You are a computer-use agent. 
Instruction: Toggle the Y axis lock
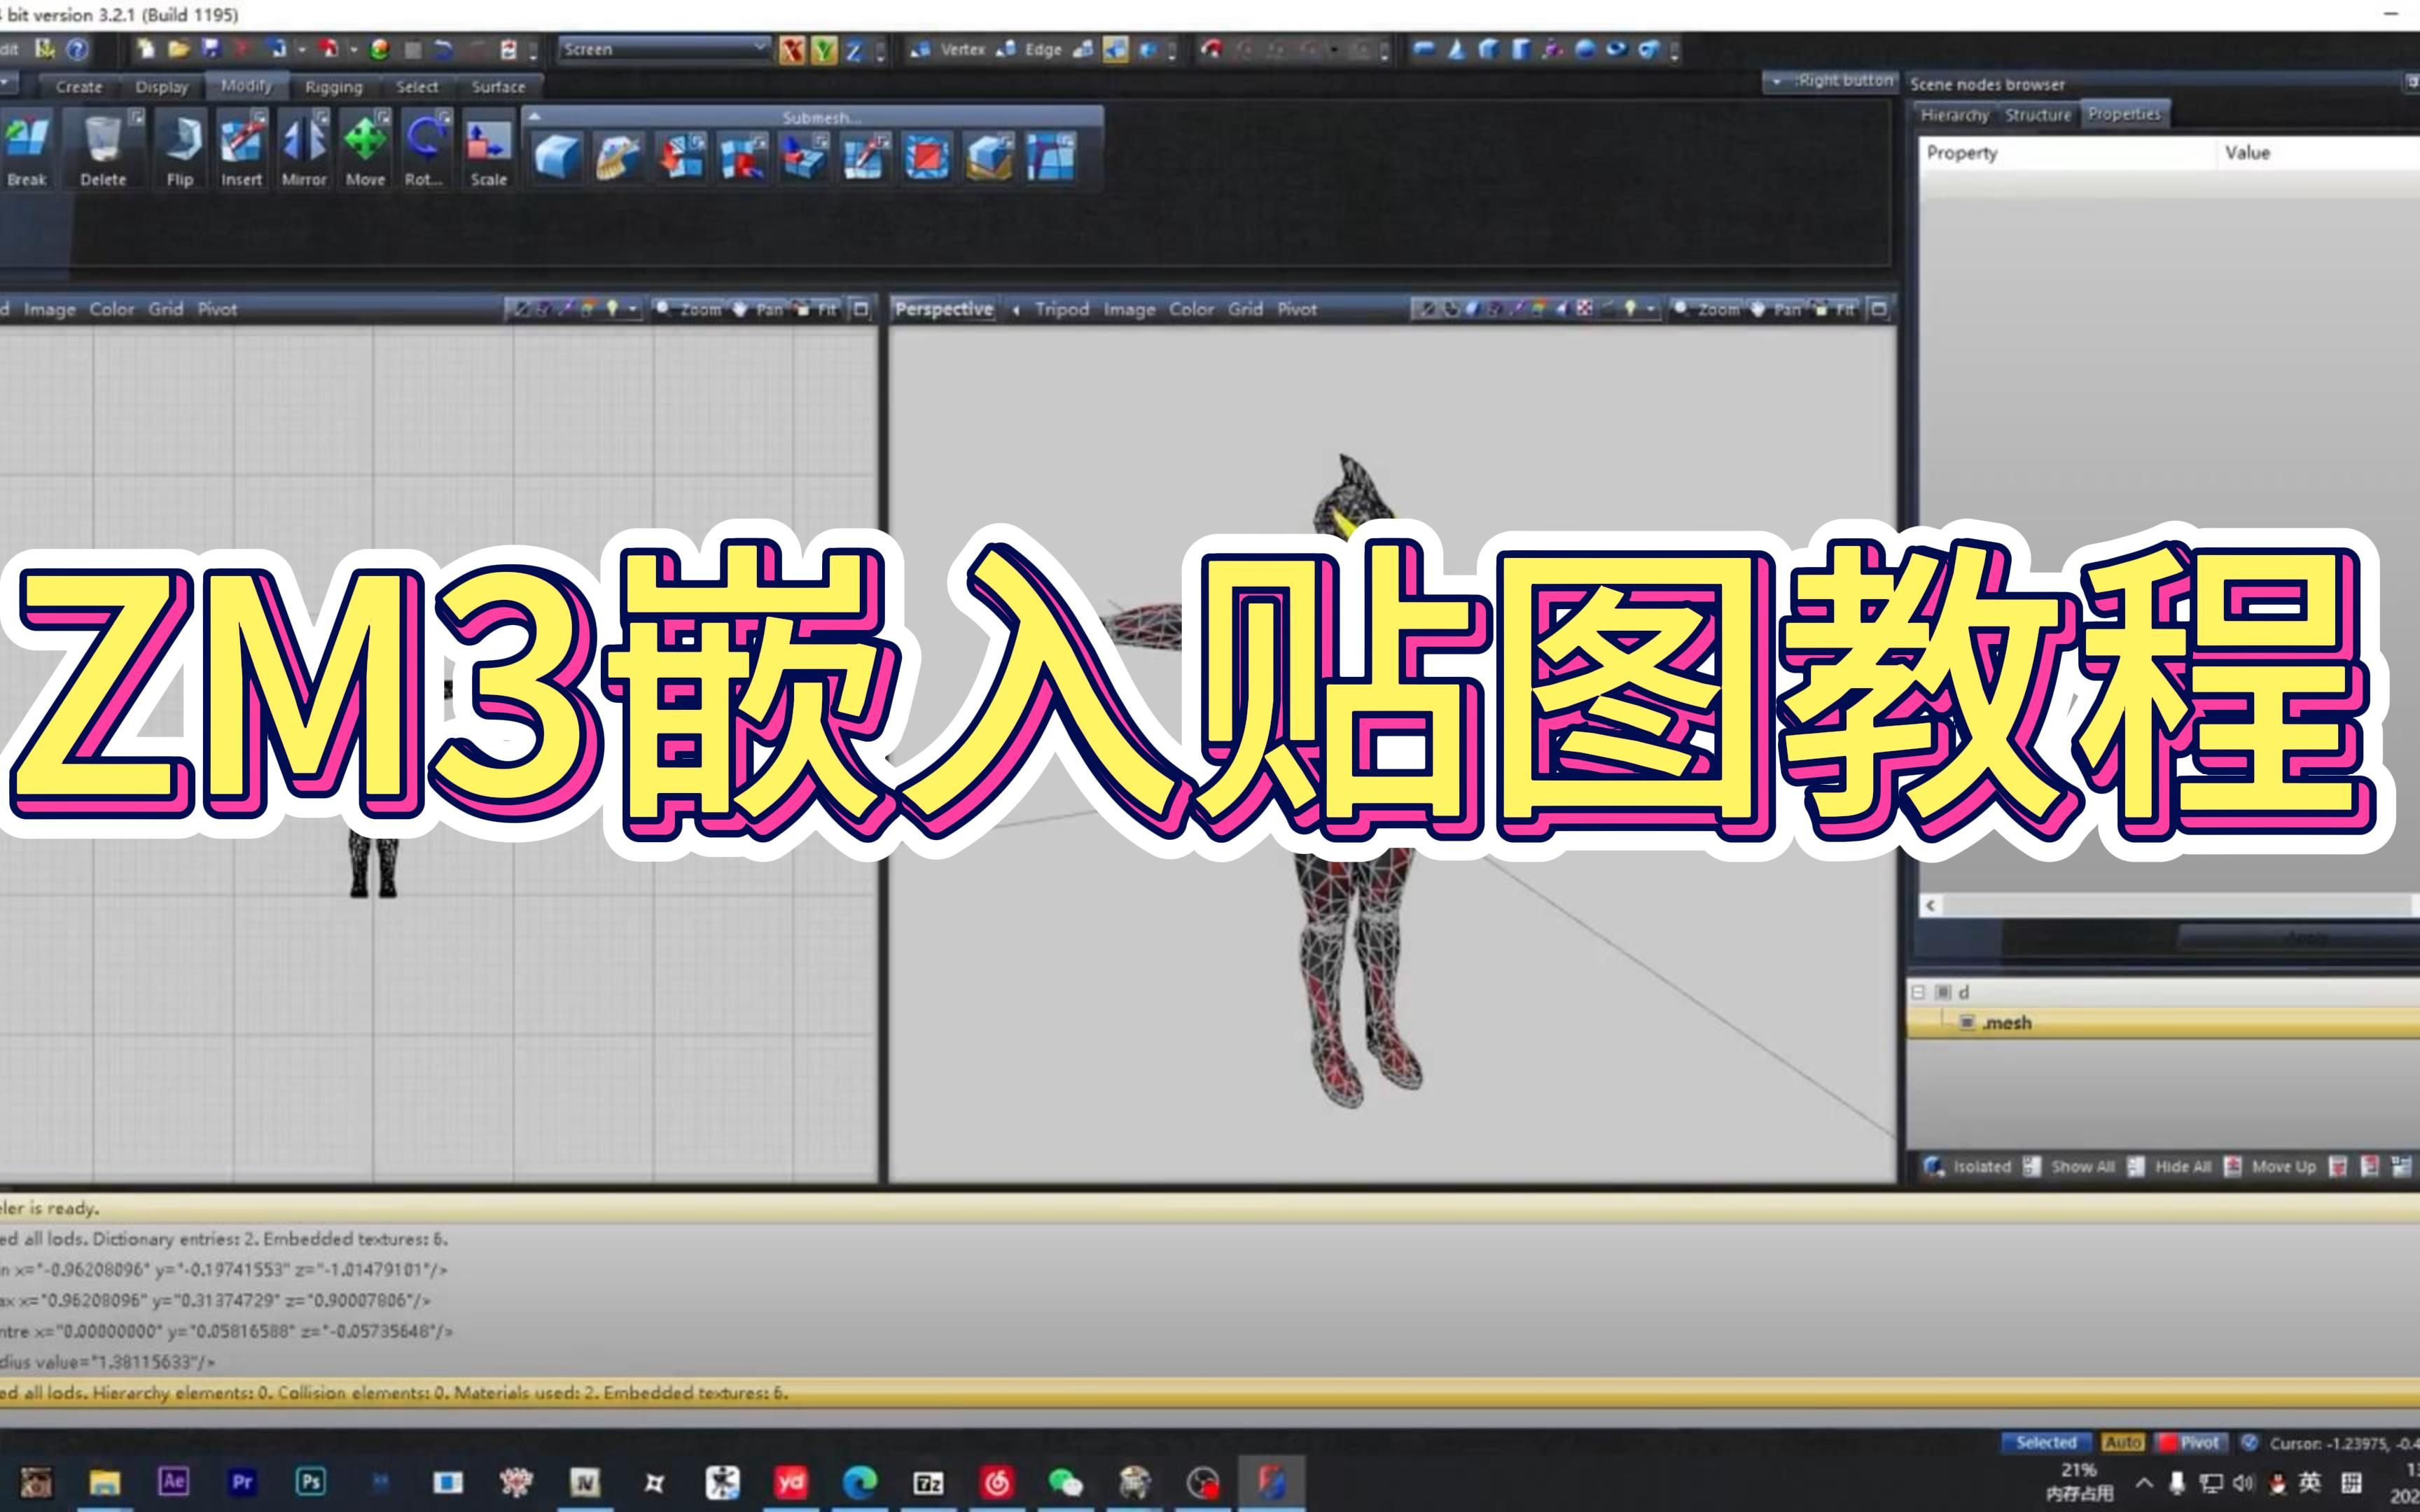(x=824, y=49)
